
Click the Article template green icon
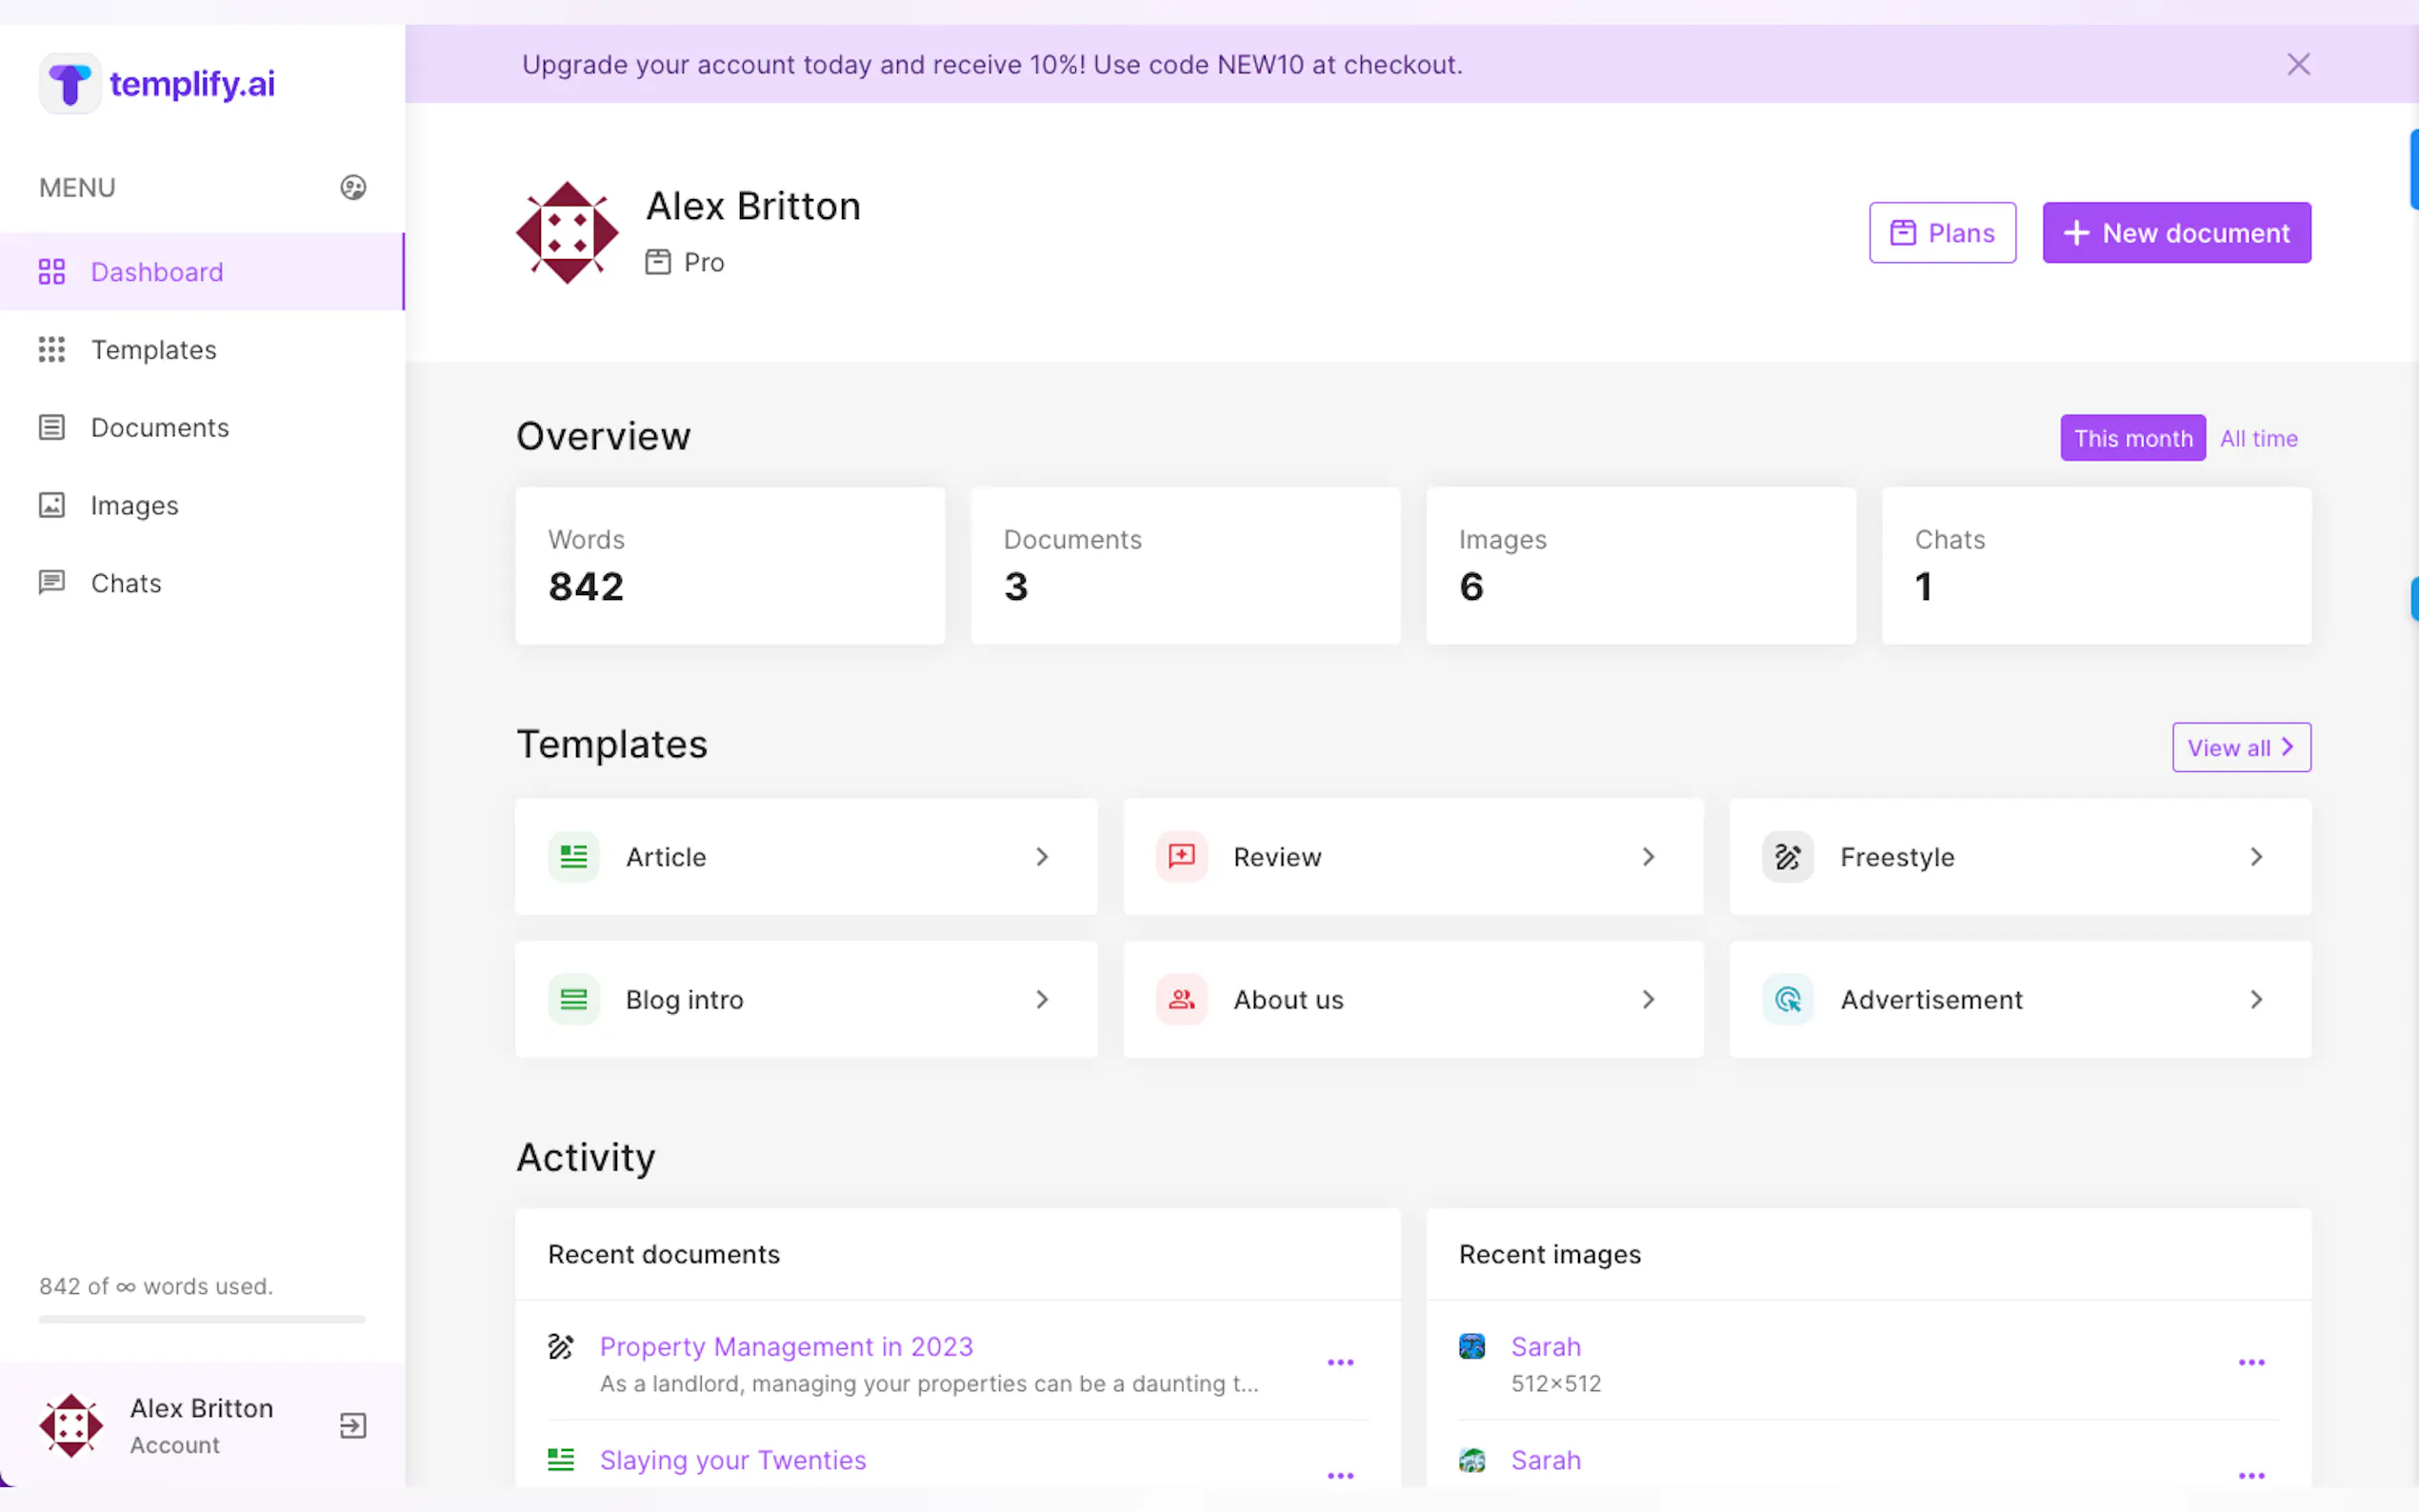click(574, 857)
